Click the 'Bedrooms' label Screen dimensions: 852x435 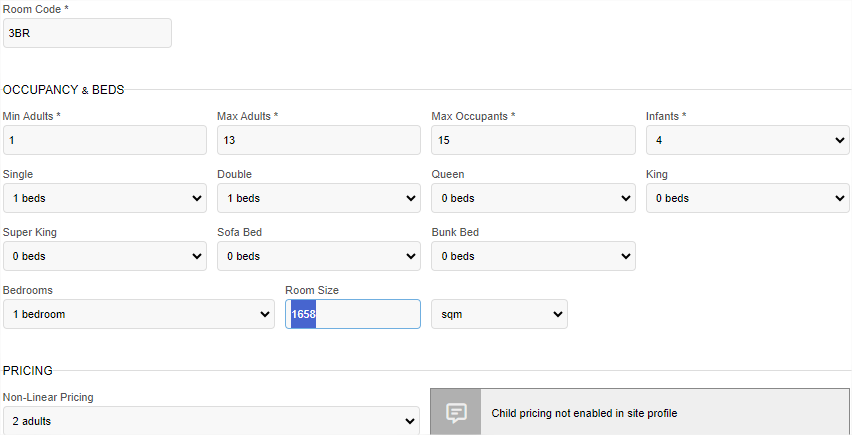(x=28, y=291)
